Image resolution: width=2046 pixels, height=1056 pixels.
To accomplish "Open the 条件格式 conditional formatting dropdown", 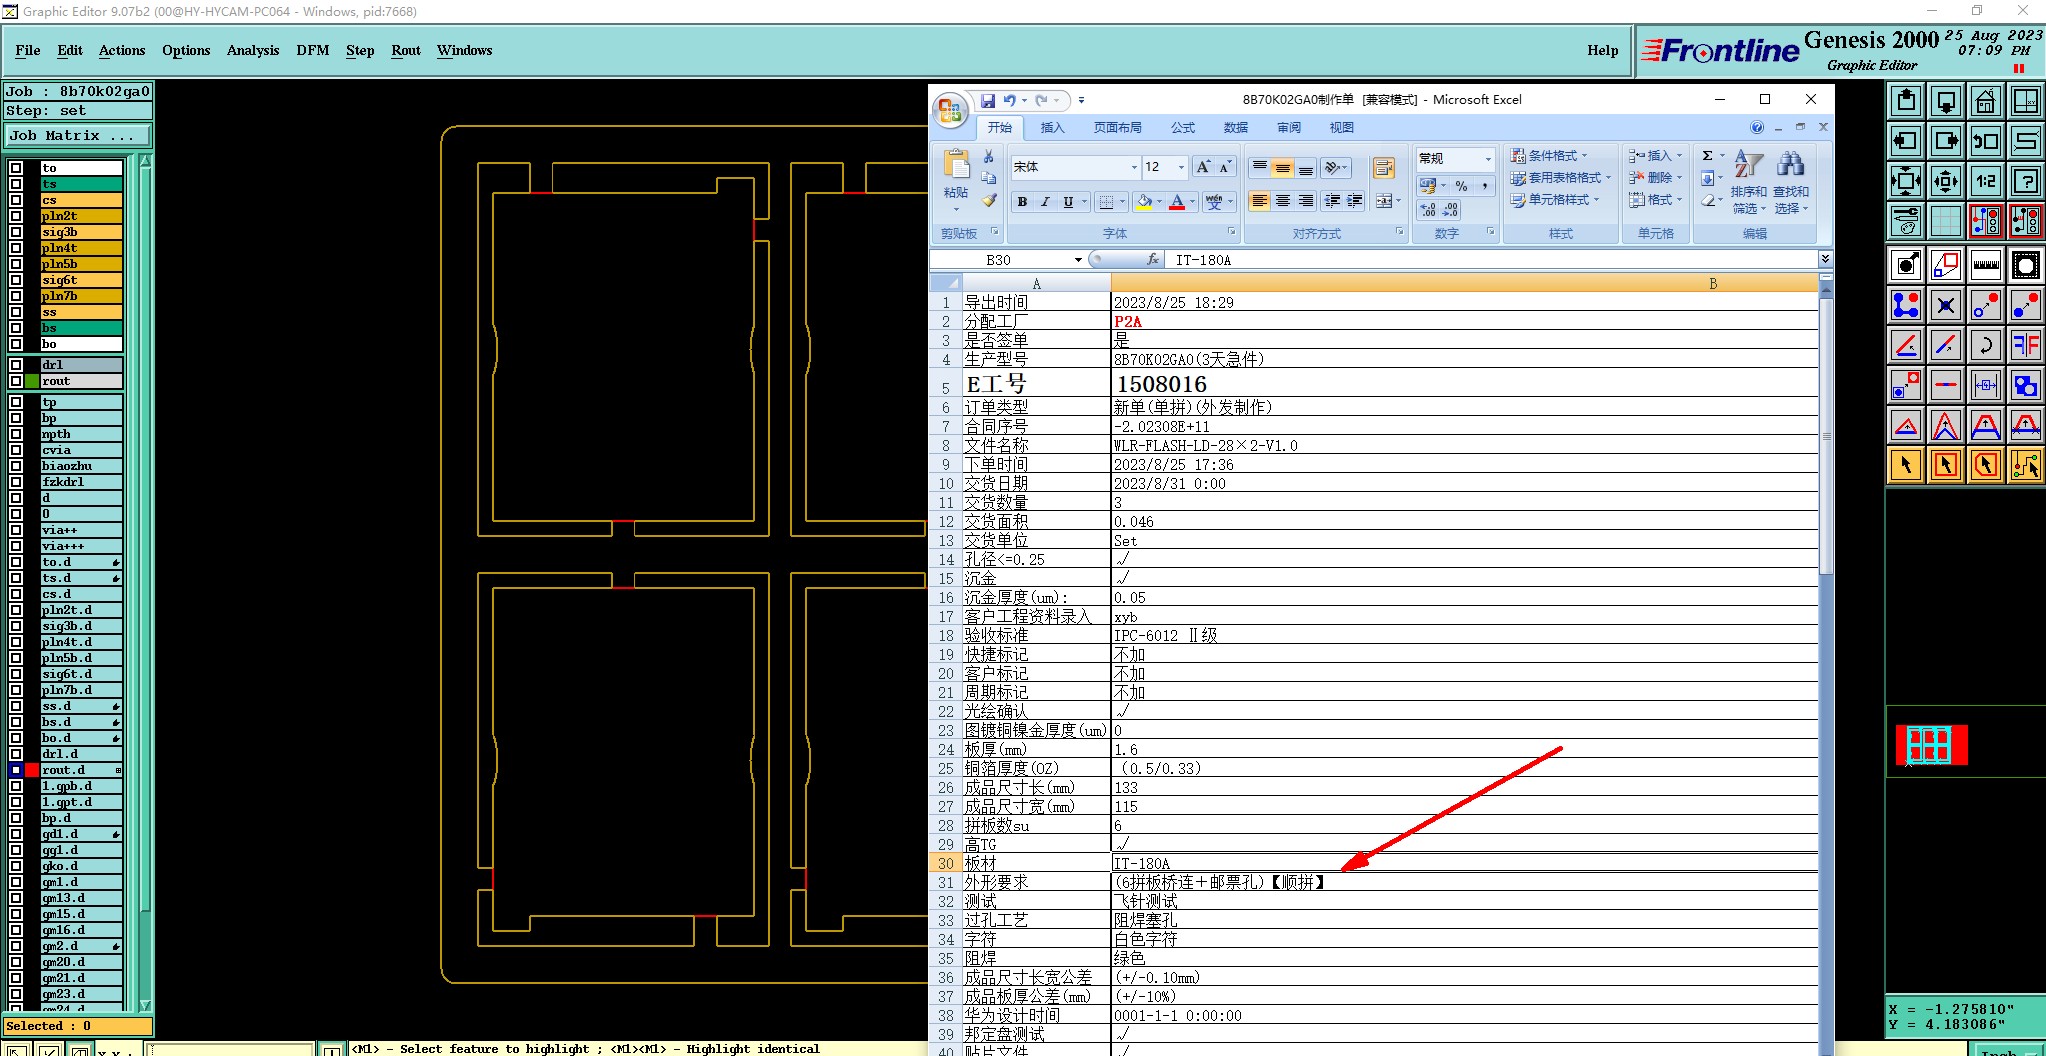I will pos(1548,155).
